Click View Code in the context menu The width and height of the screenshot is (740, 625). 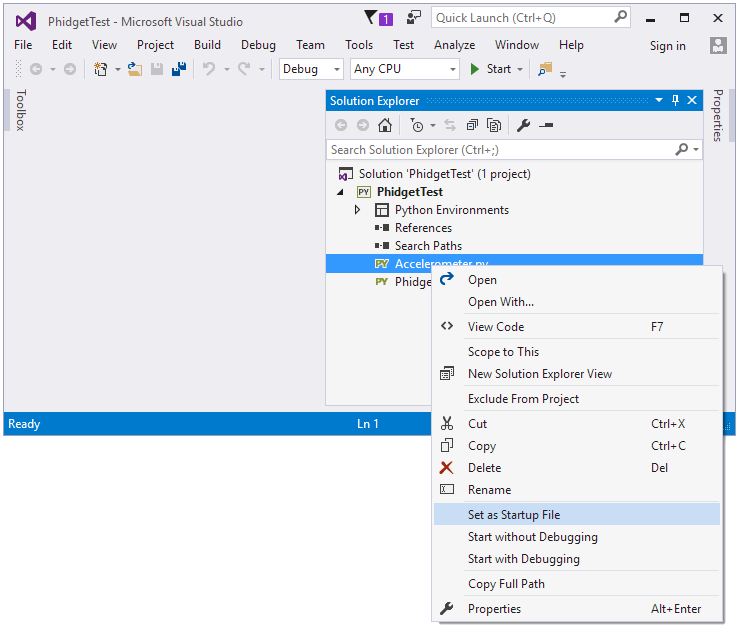(x=577, y=327)
